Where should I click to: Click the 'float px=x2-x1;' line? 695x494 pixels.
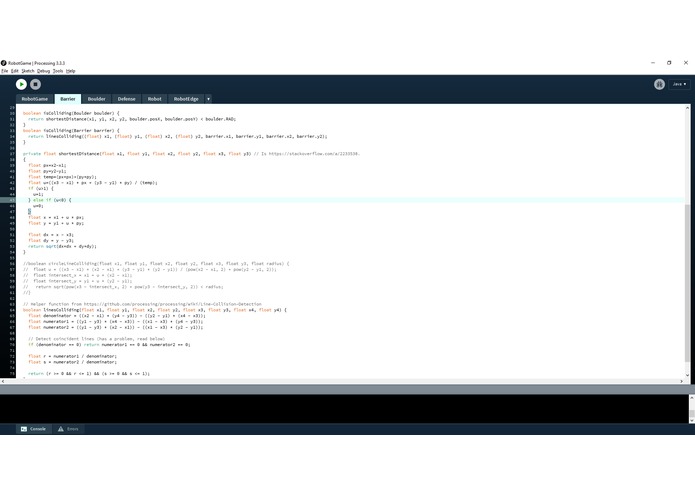click(47, 165)
